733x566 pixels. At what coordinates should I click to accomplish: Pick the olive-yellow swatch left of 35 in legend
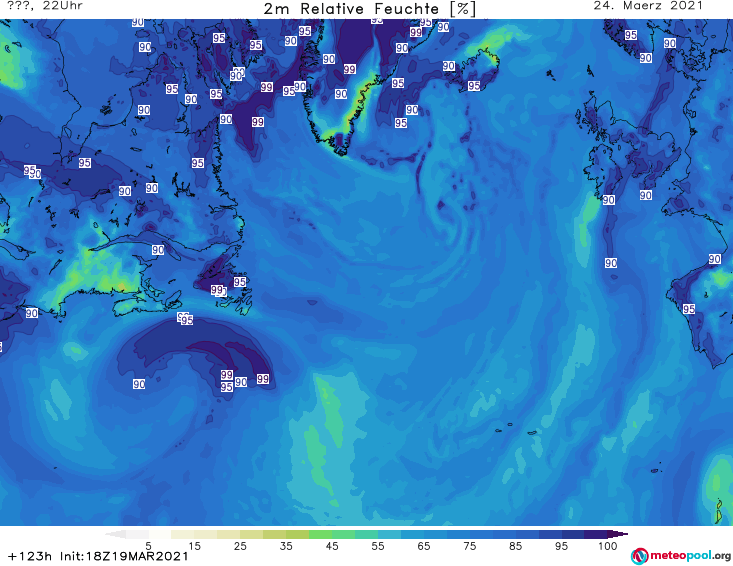click(275, 534)
